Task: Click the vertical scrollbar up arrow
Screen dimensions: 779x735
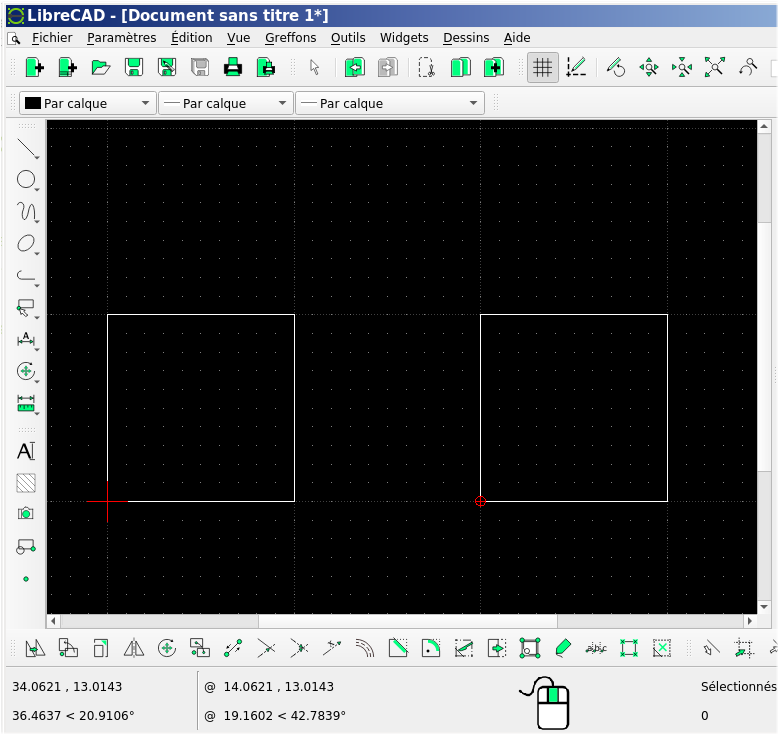Action: (764, 126)
